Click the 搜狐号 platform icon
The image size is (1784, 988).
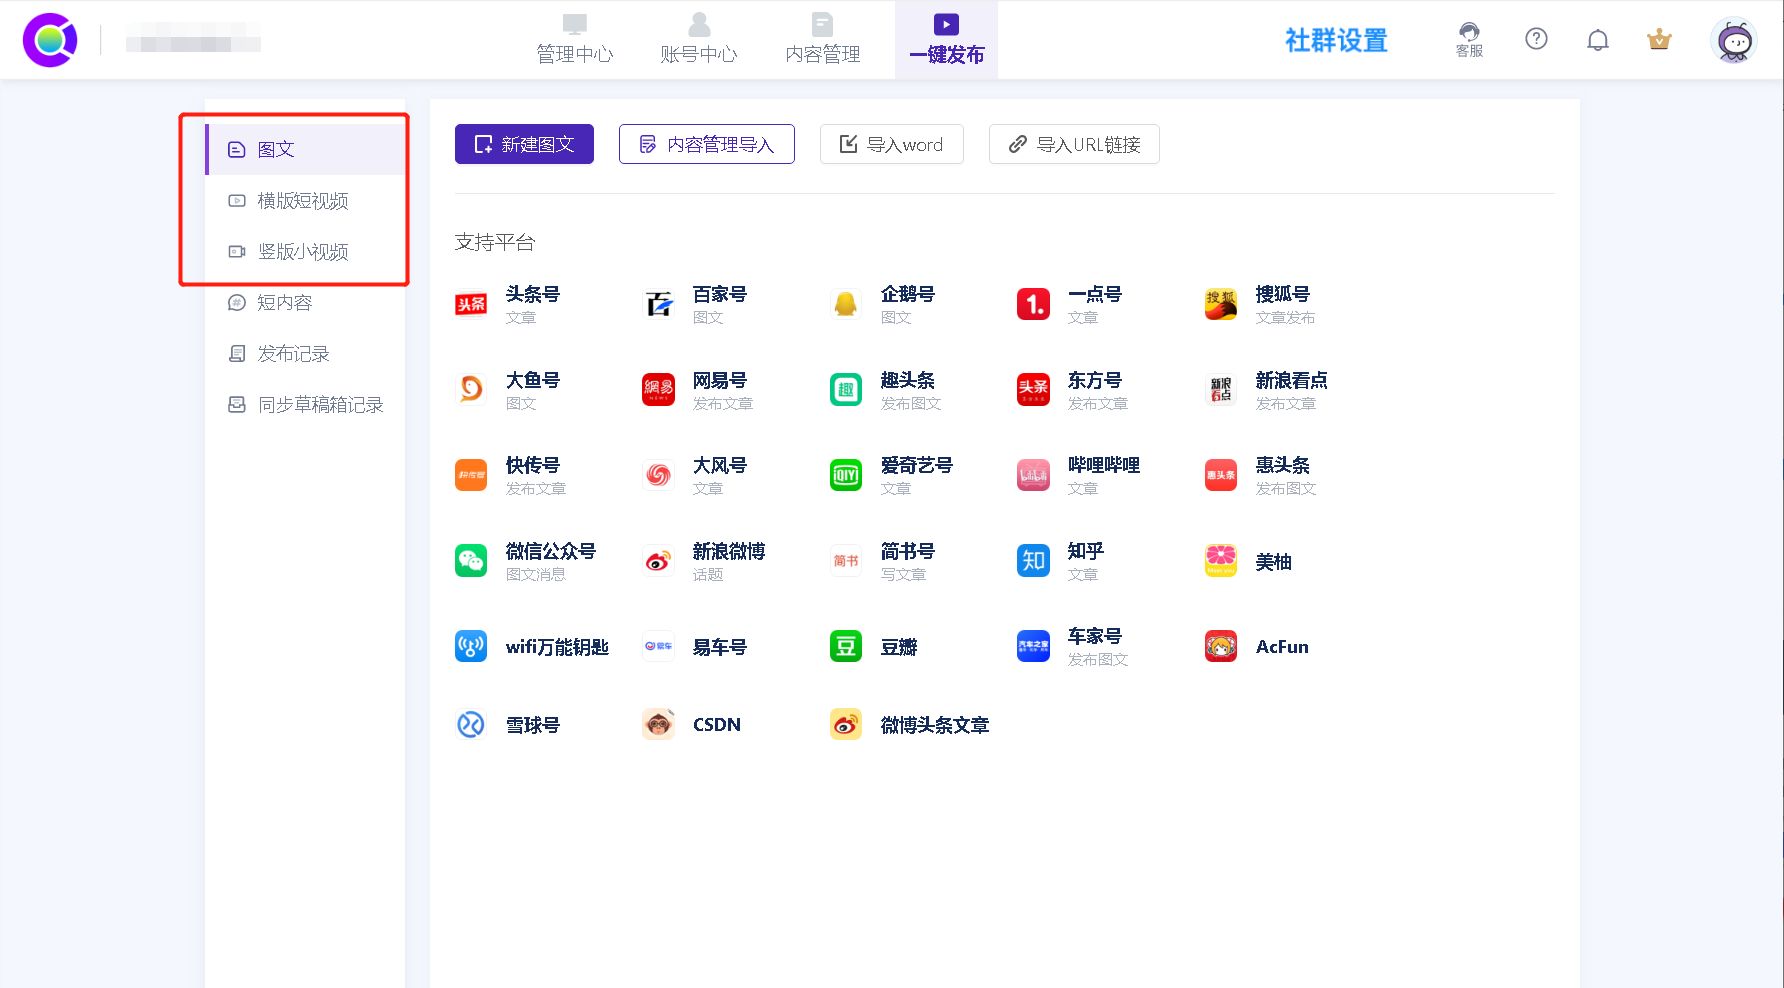1221,304
